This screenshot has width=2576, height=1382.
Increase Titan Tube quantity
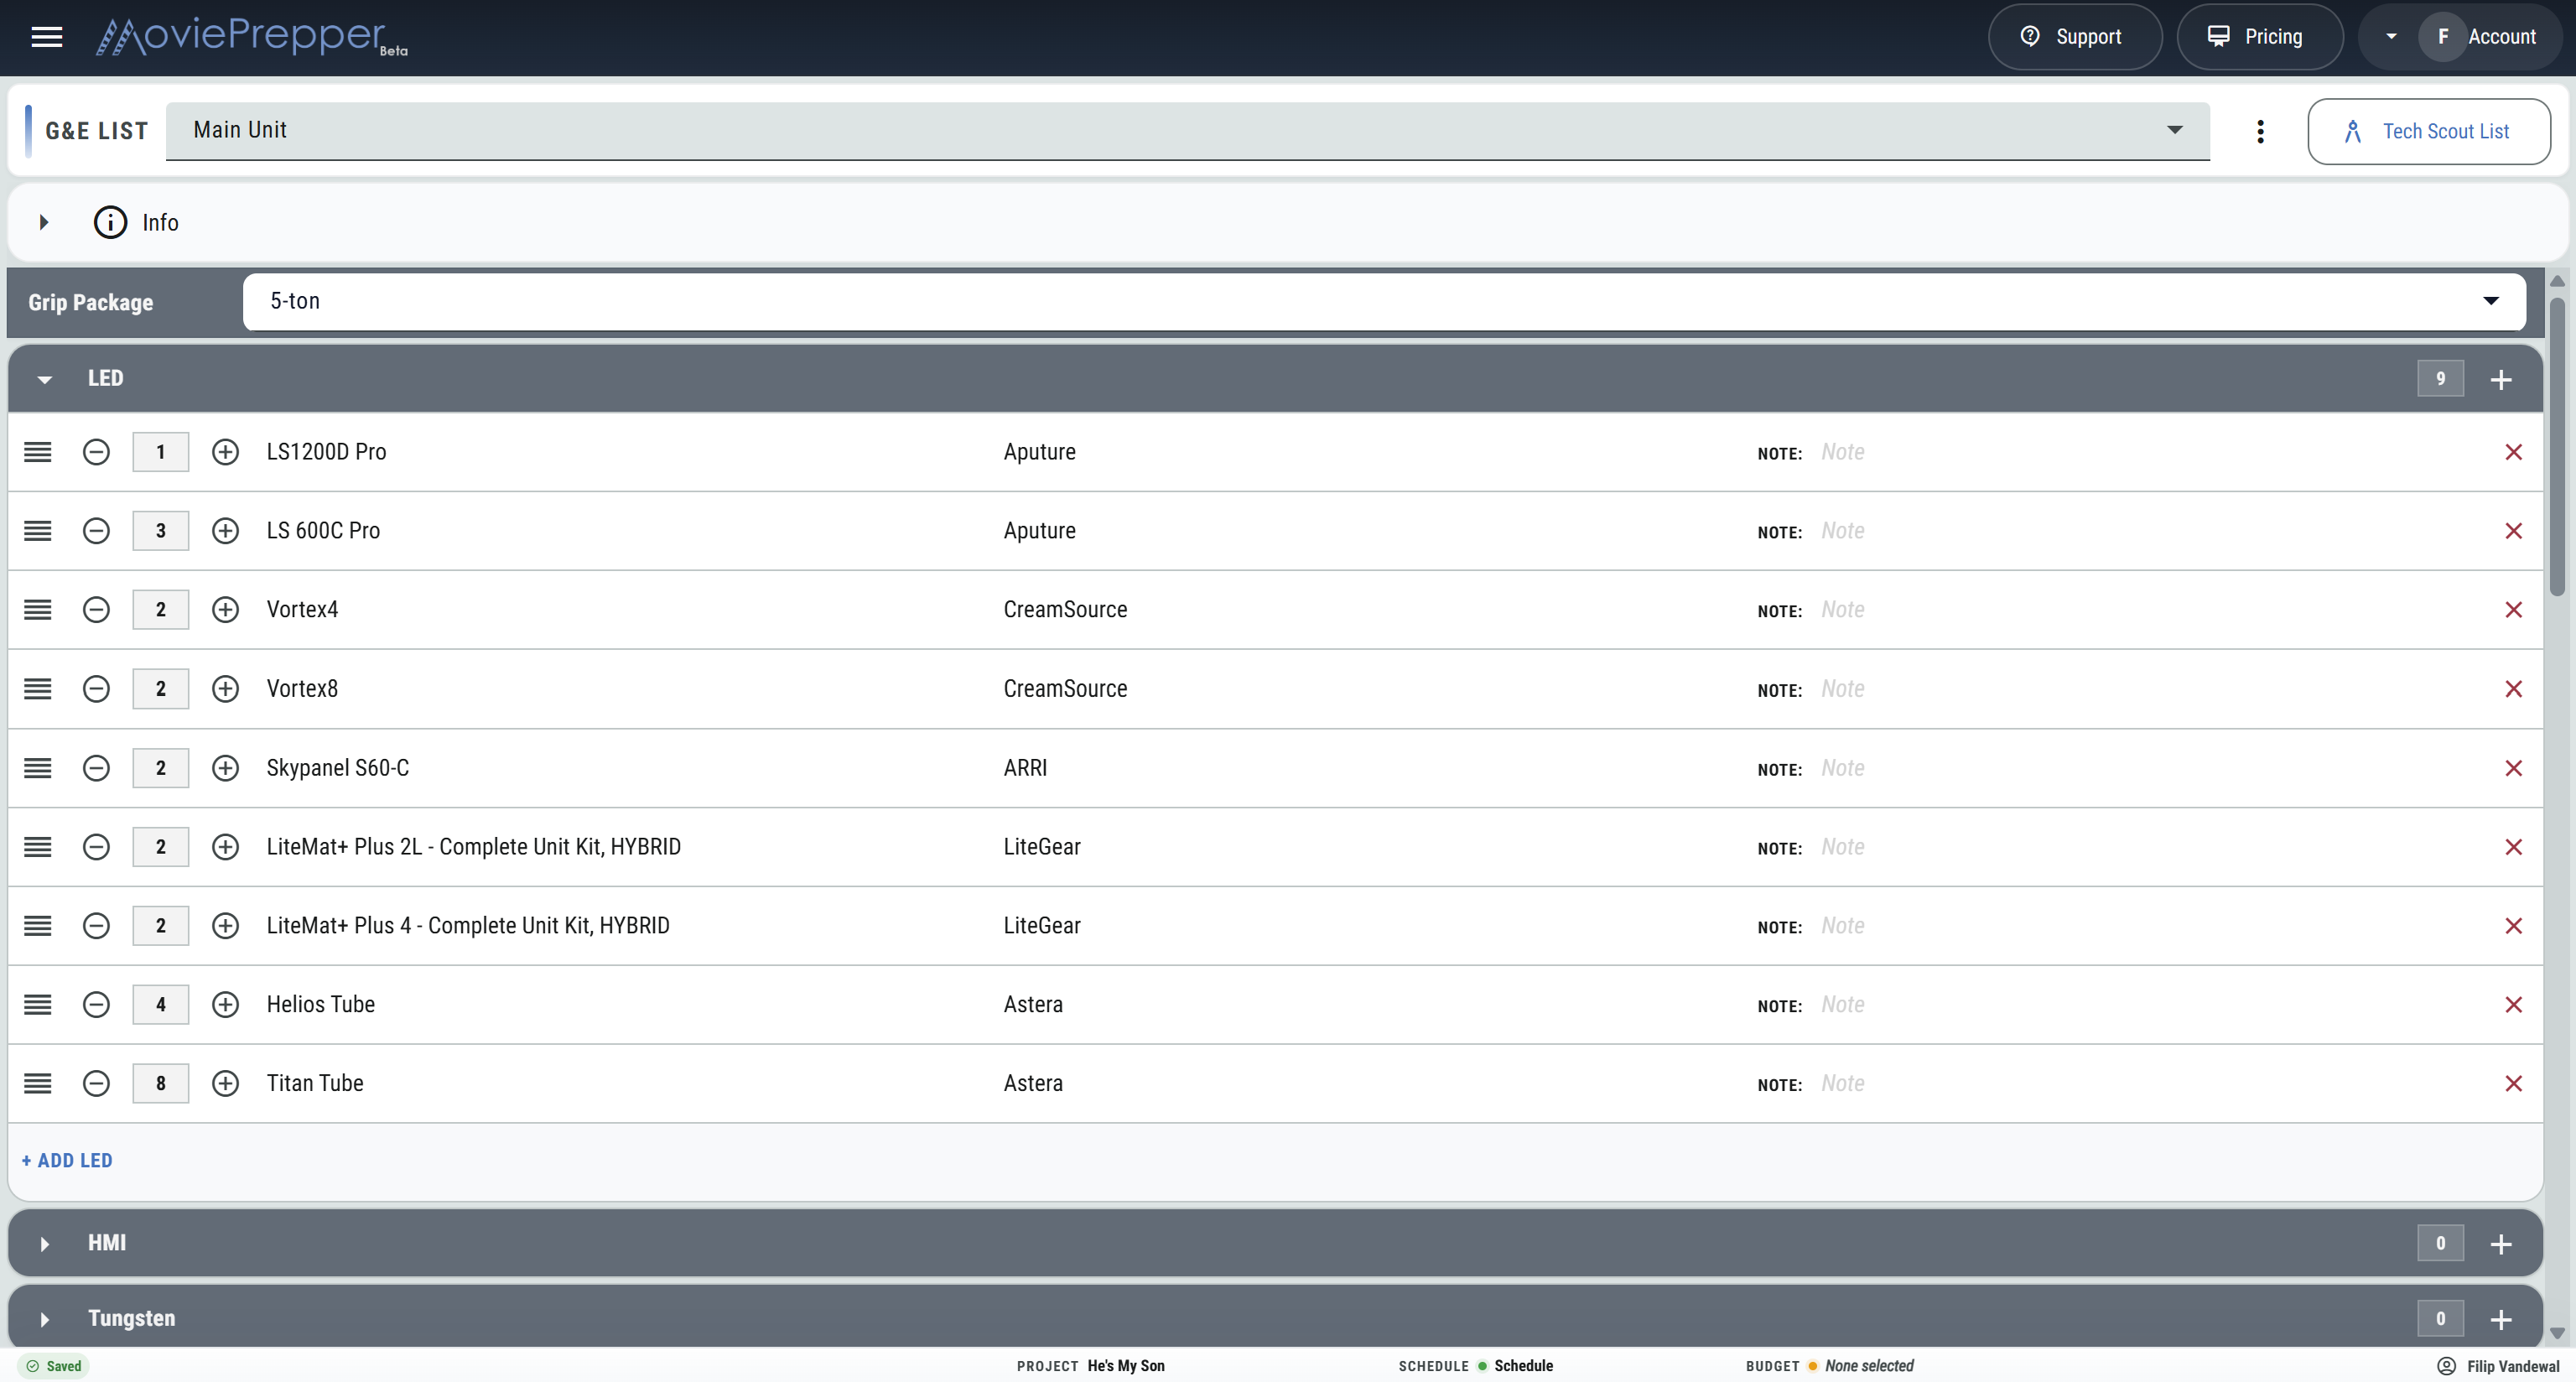point(225,1083)
